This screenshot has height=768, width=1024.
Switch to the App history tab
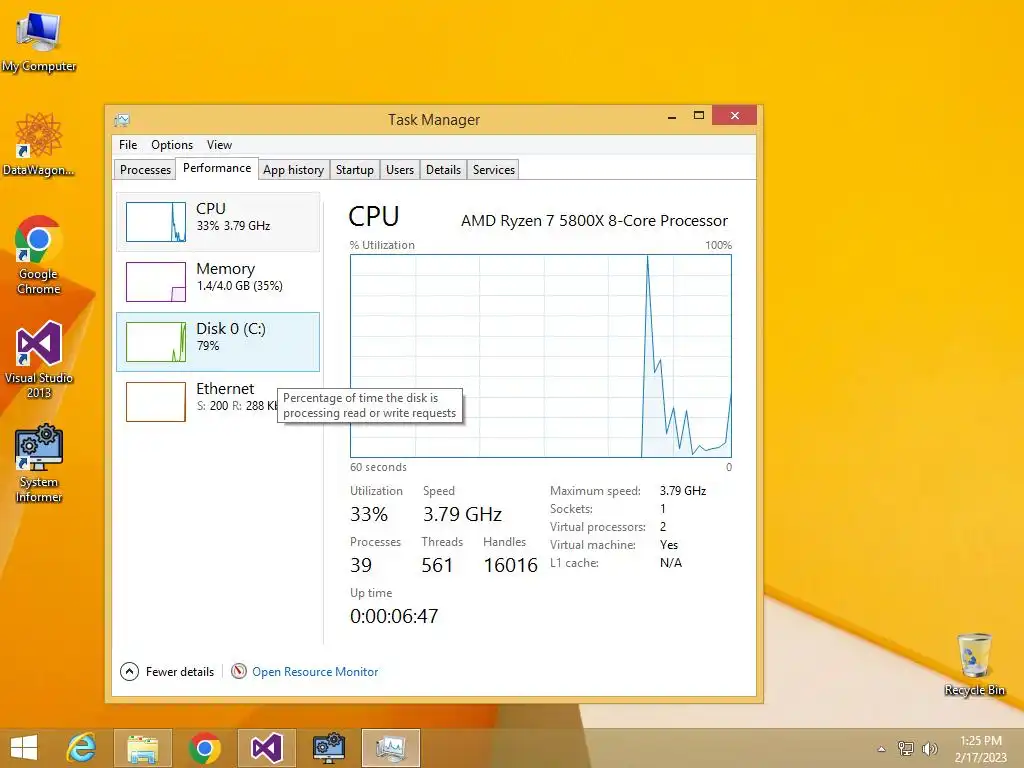click(x=293, y=170)
